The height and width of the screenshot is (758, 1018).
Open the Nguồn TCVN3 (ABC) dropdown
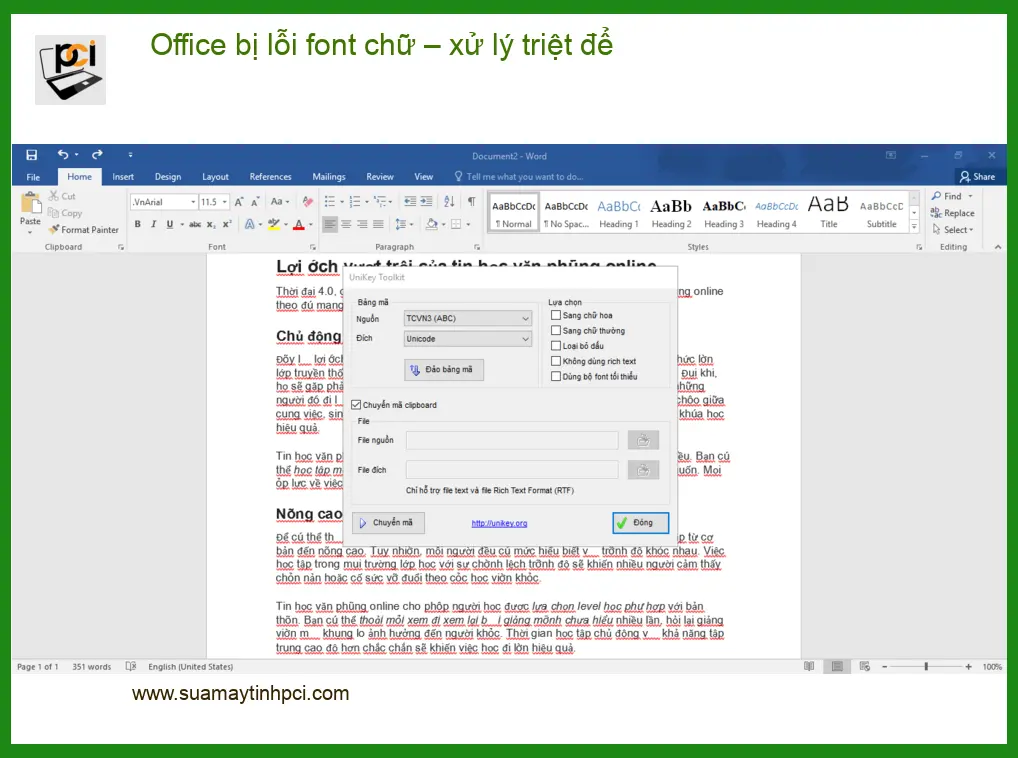tap(467, 319)
